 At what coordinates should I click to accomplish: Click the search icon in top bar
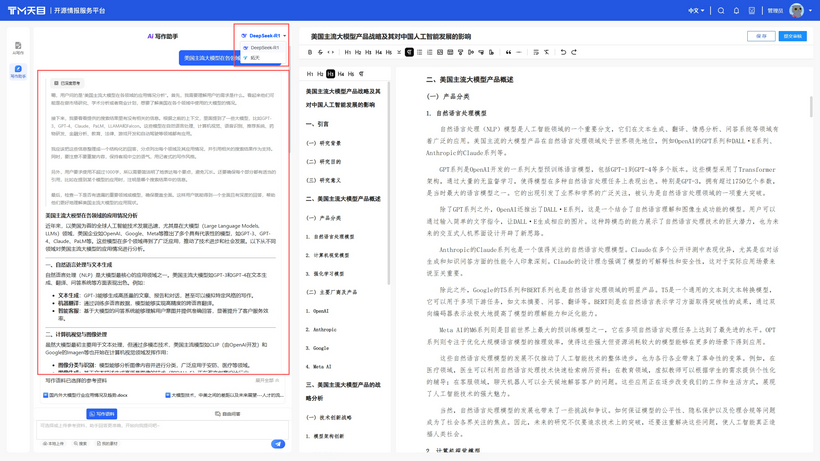pos(721,10)
